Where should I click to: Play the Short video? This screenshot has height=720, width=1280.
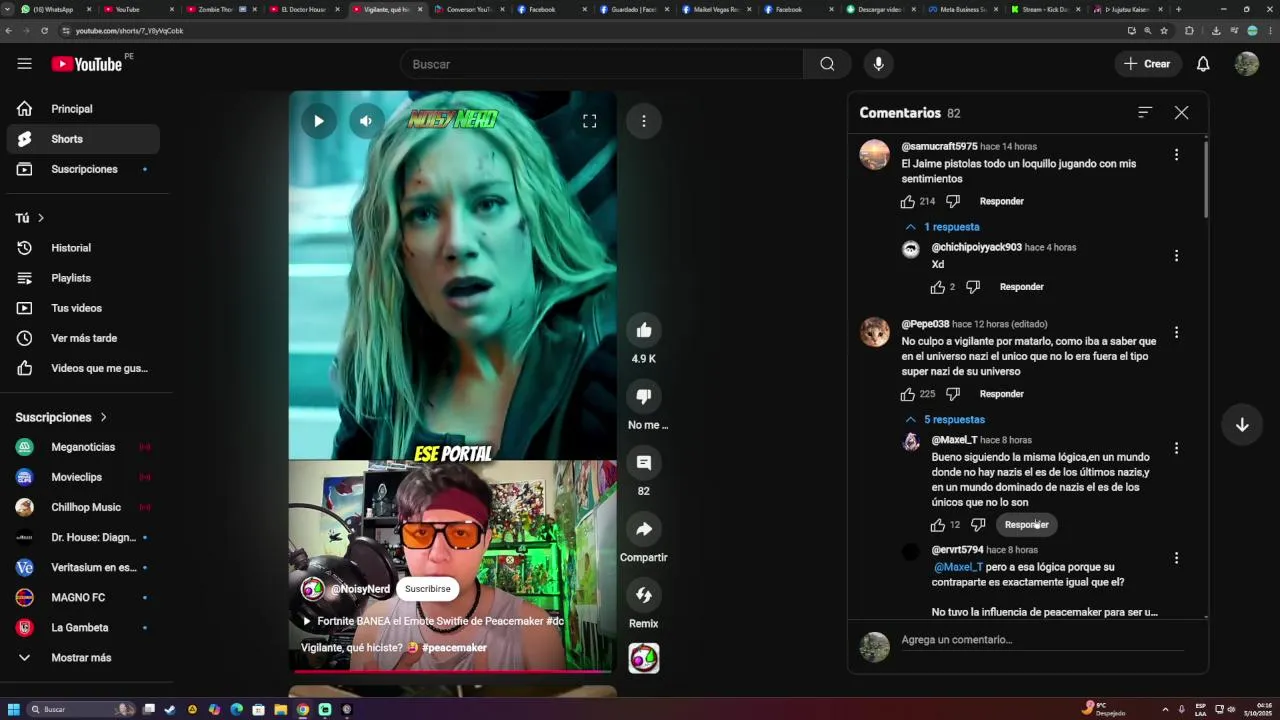(x=318, y=121)
